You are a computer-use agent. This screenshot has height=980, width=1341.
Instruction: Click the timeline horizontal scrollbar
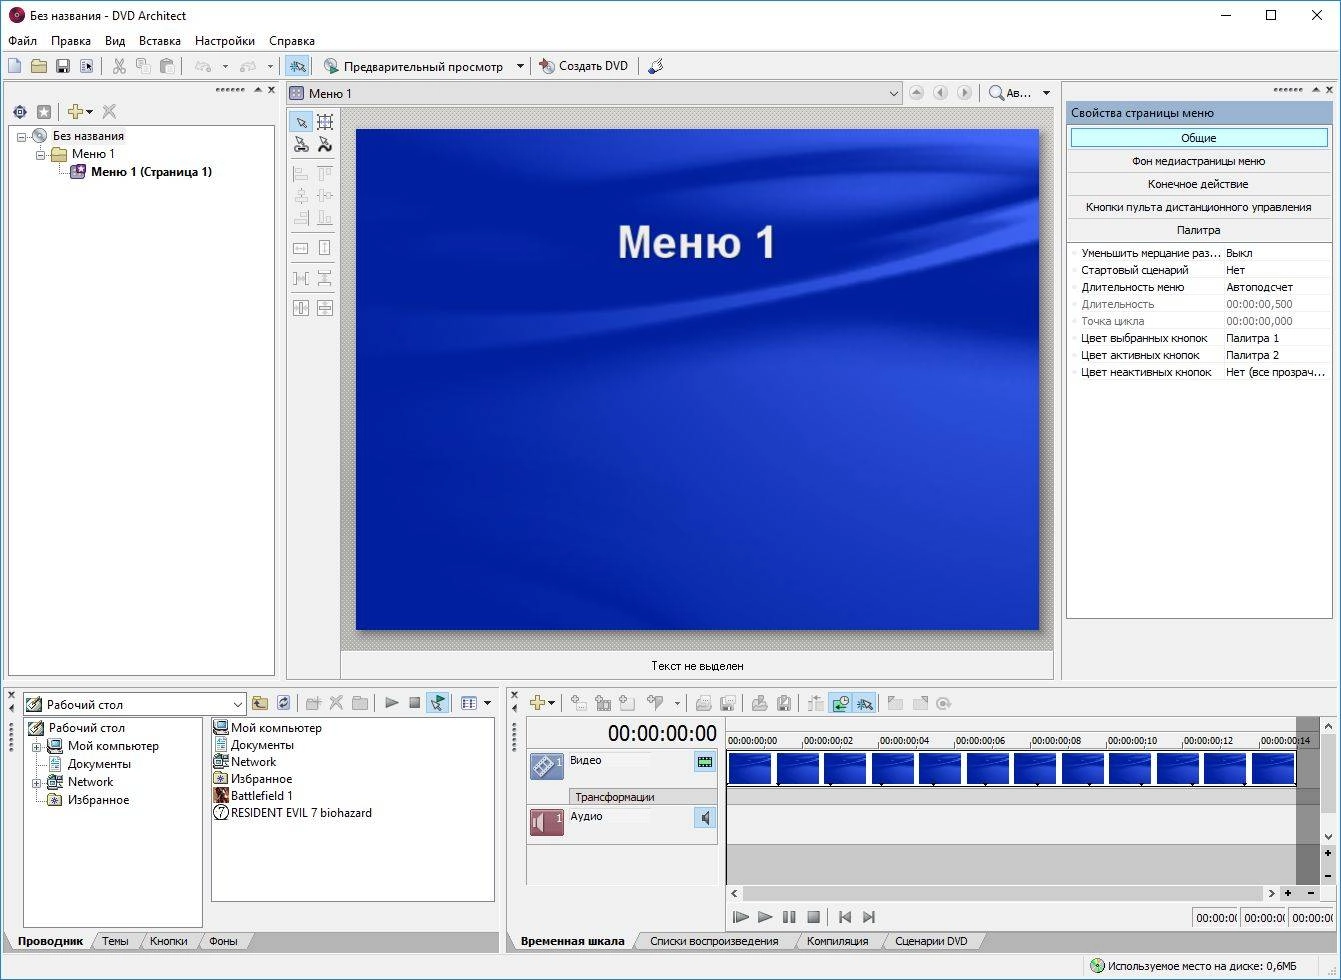[1002, 893]
